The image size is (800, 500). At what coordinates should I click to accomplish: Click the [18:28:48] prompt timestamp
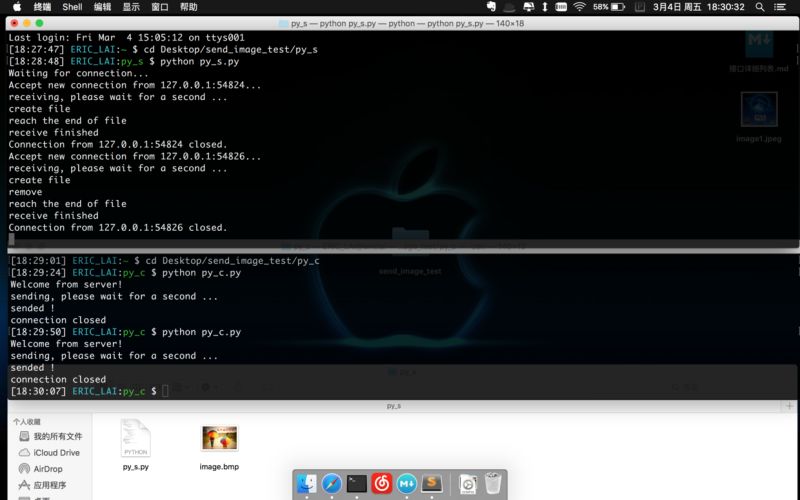pos(36,61)
